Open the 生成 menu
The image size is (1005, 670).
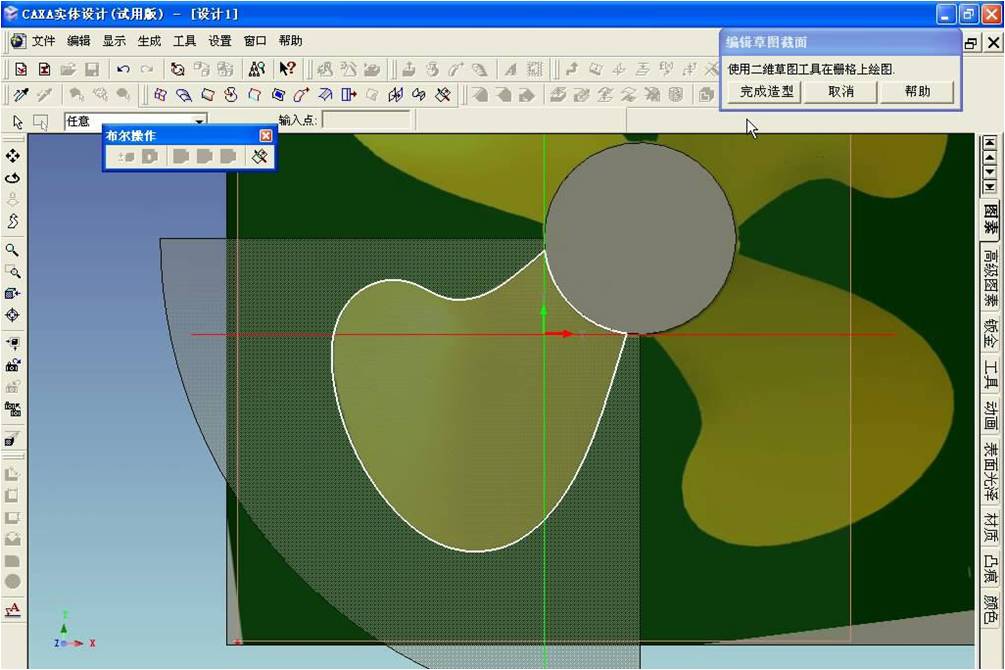tap(149, 41)
